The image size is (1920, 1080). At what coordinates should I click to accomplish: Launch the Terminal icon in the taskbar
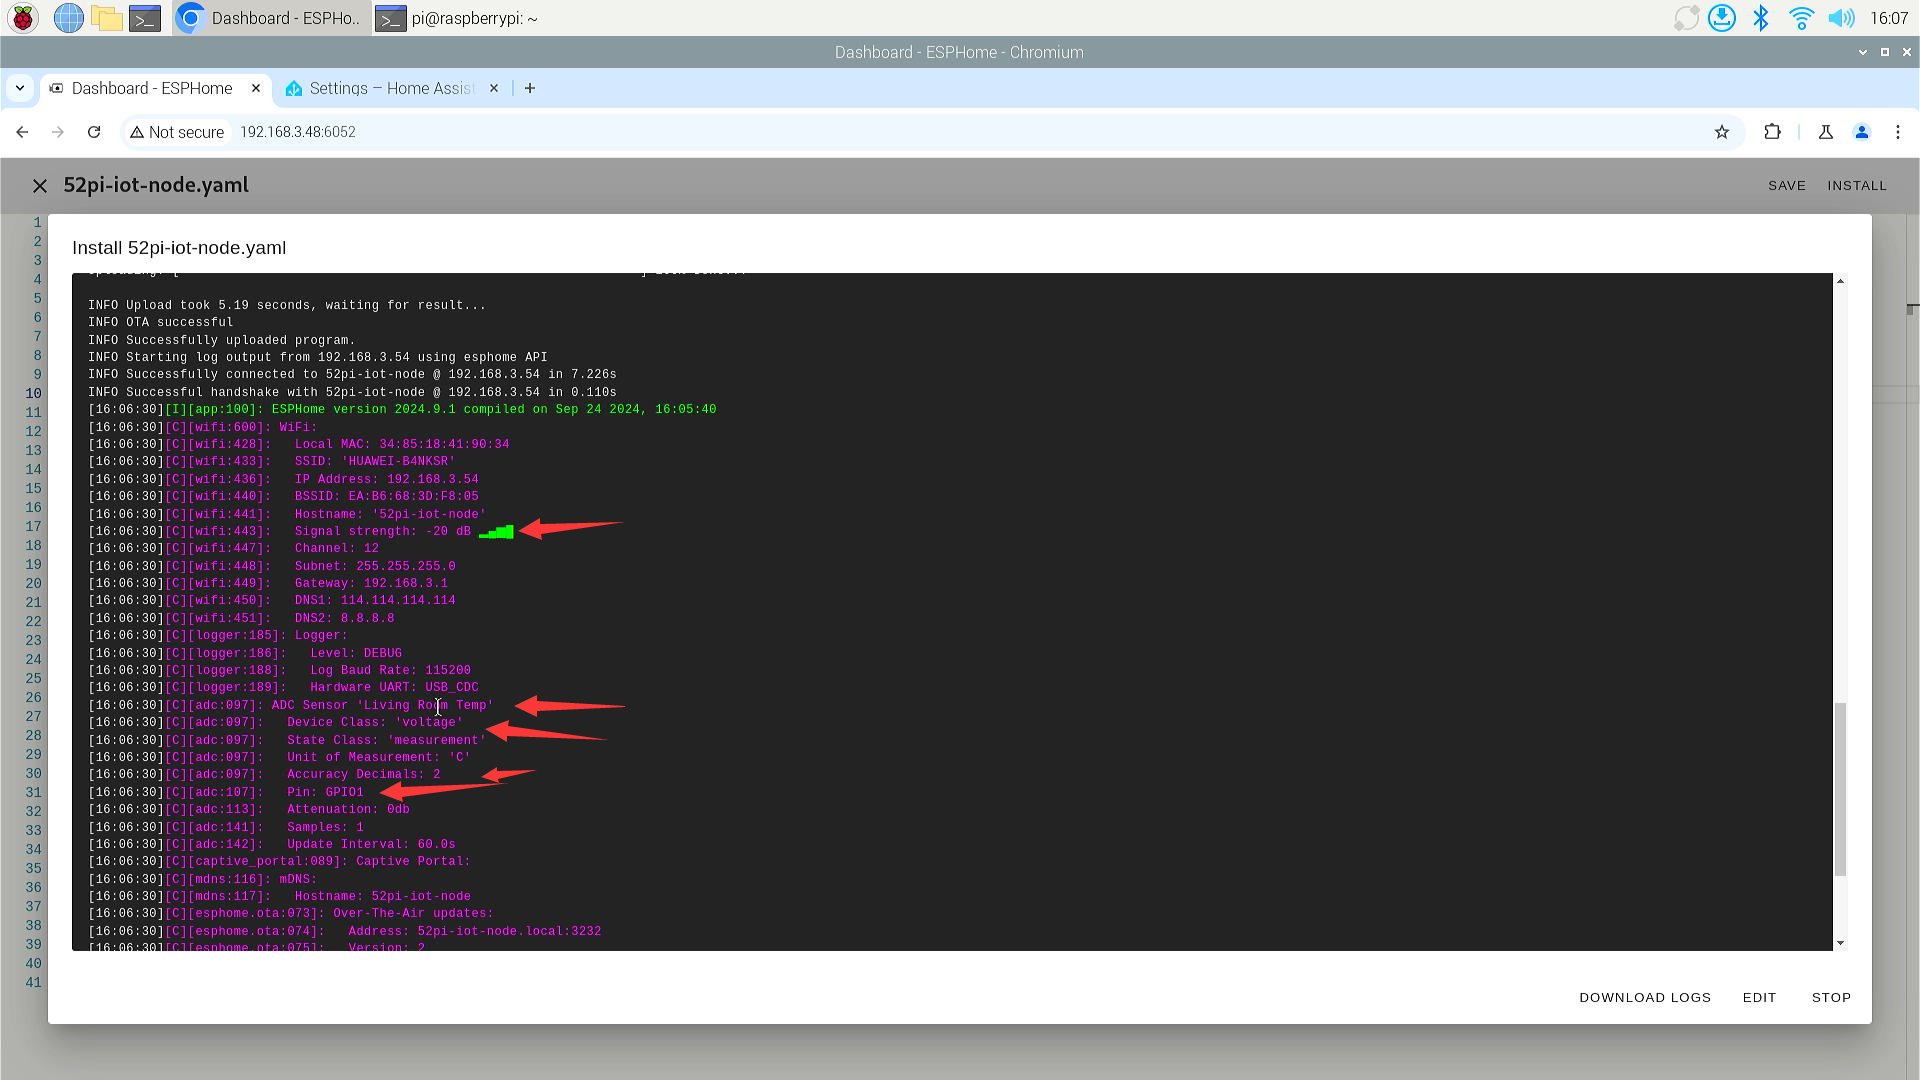[x=145, y=18]
